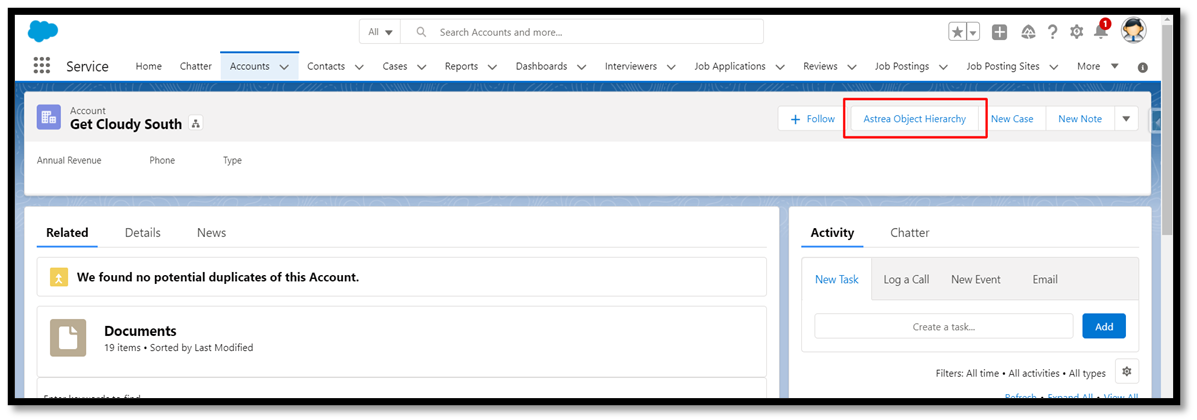Viewport: 1197px width, 420px height.
Task: Open the Job Postings tab
Action: click(x=902, y=66)
